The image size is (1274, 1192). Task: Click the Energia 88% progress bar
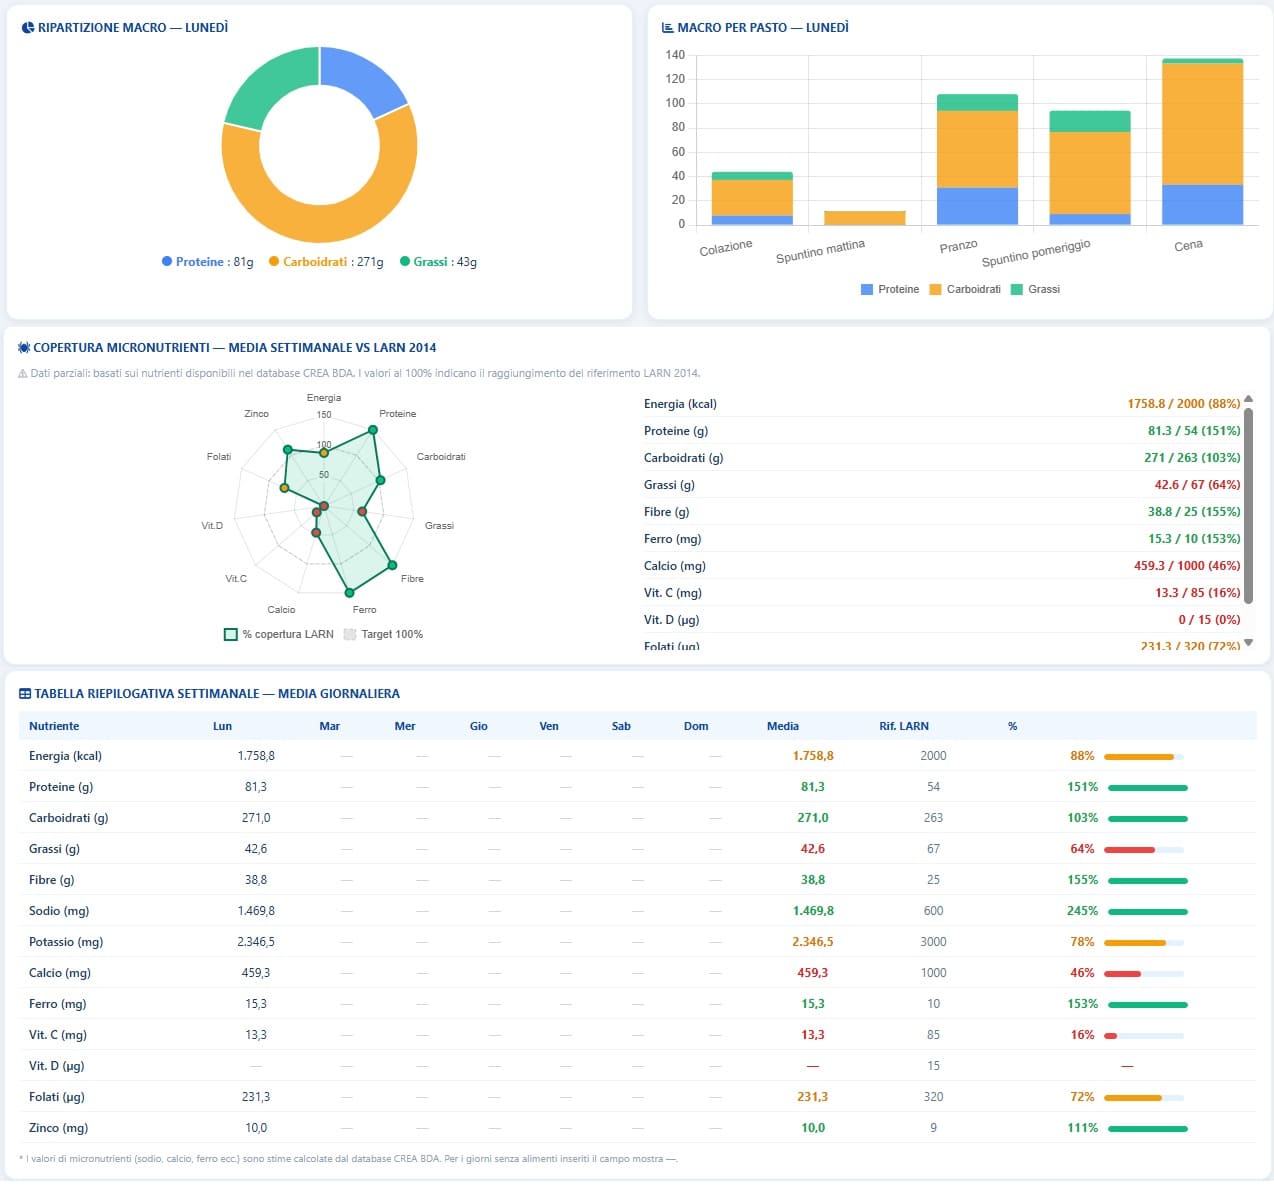tap(1144, 757)
